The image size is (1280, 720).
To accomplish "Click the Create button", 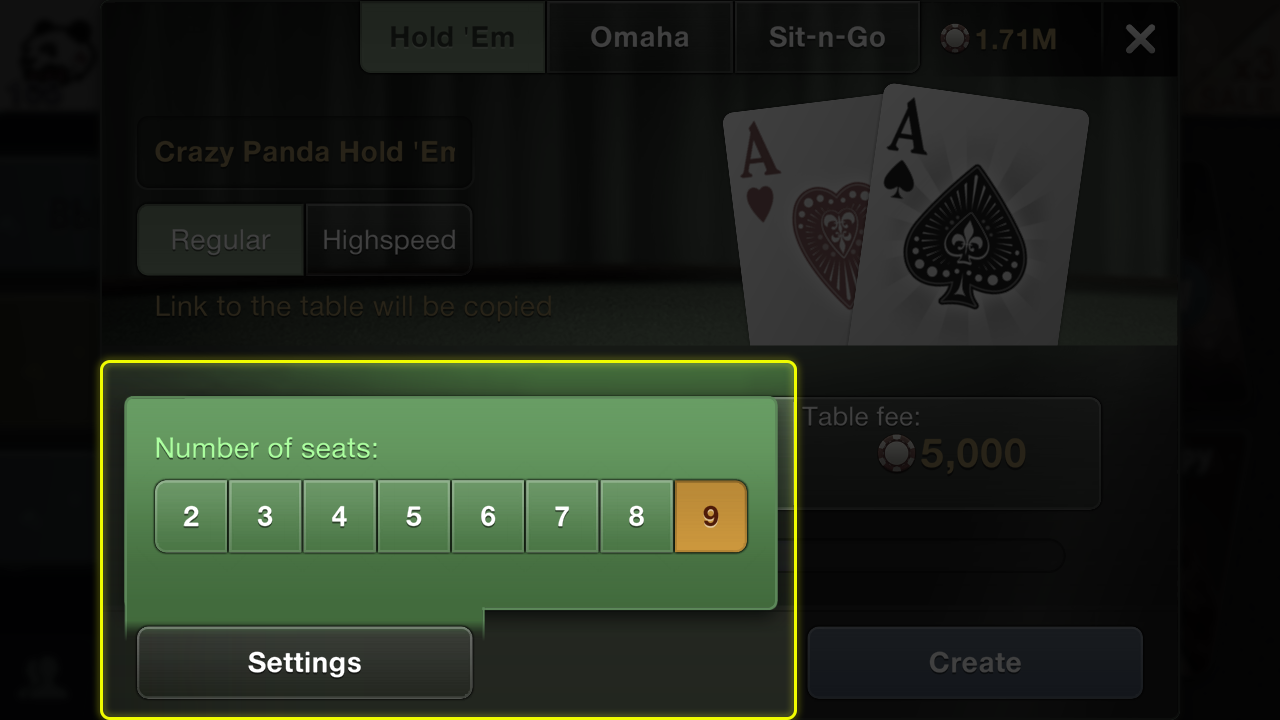I will [975, 662].
